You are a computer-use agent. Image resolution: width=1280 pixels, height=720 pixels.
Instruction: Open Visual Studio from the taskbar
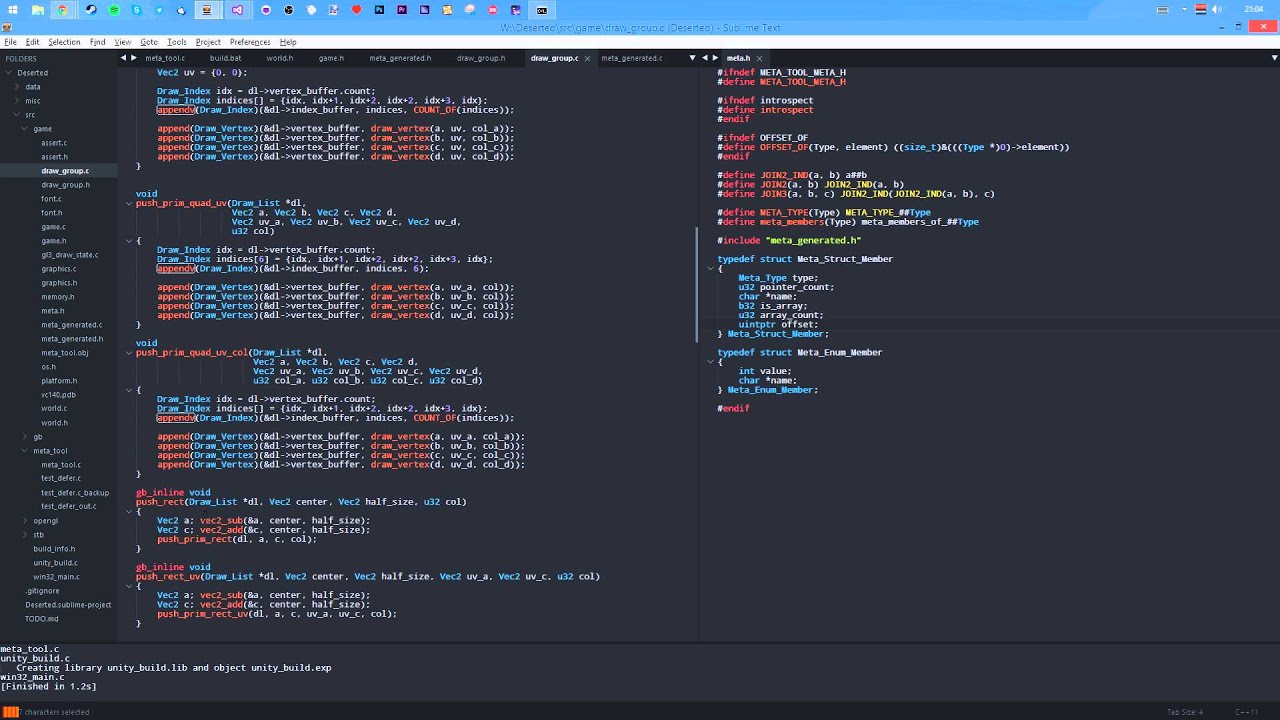tap(237, 10)
